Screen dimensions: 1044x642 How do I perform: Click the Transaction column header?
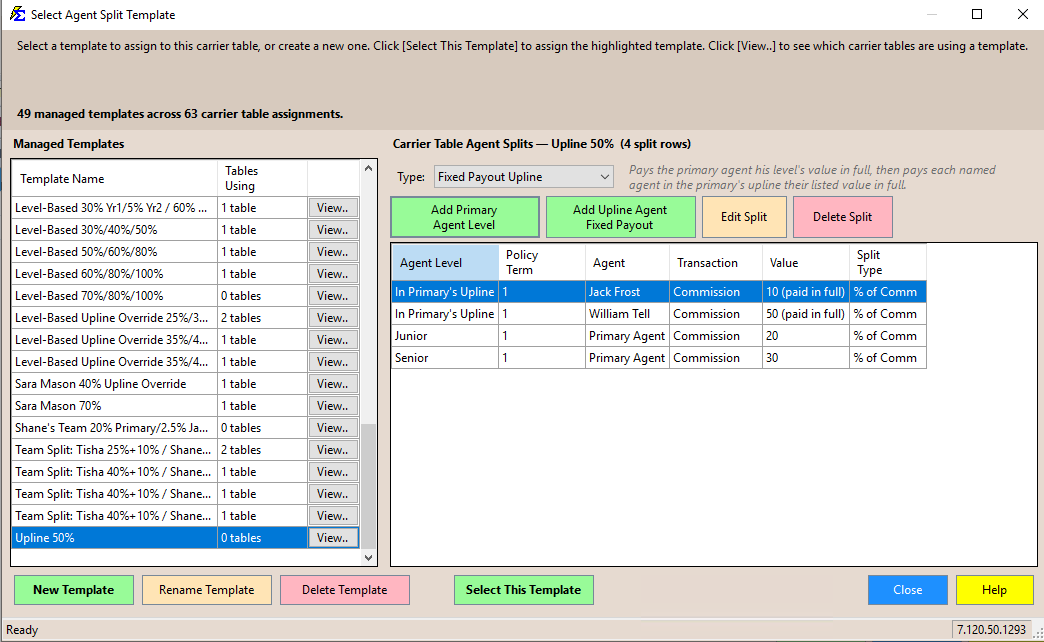(716, 262)
